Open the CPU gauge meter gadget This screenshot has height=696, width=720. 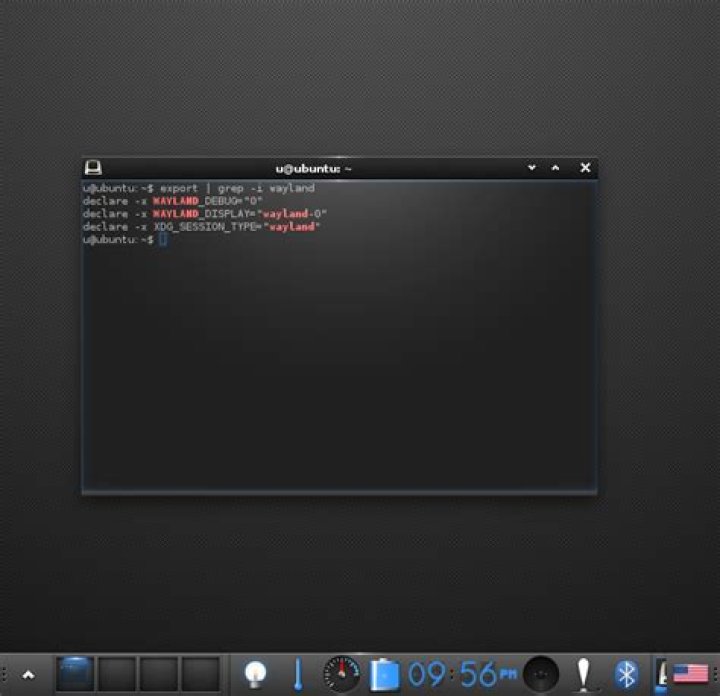(342, 674)
